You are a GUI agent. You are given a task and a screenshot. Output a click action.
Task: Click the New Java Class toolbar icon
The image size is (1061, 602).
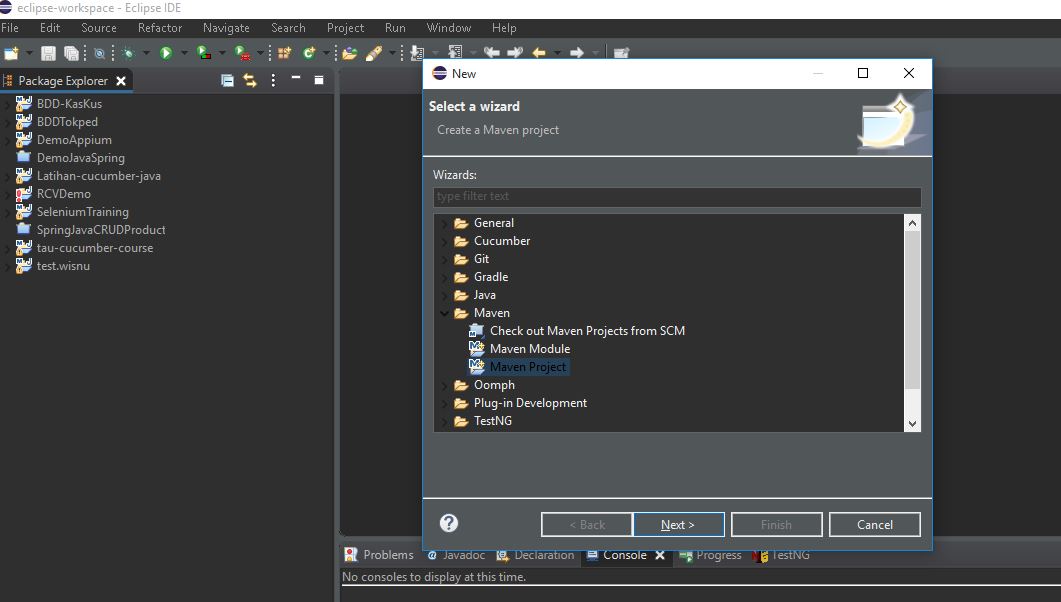(309, 53)
